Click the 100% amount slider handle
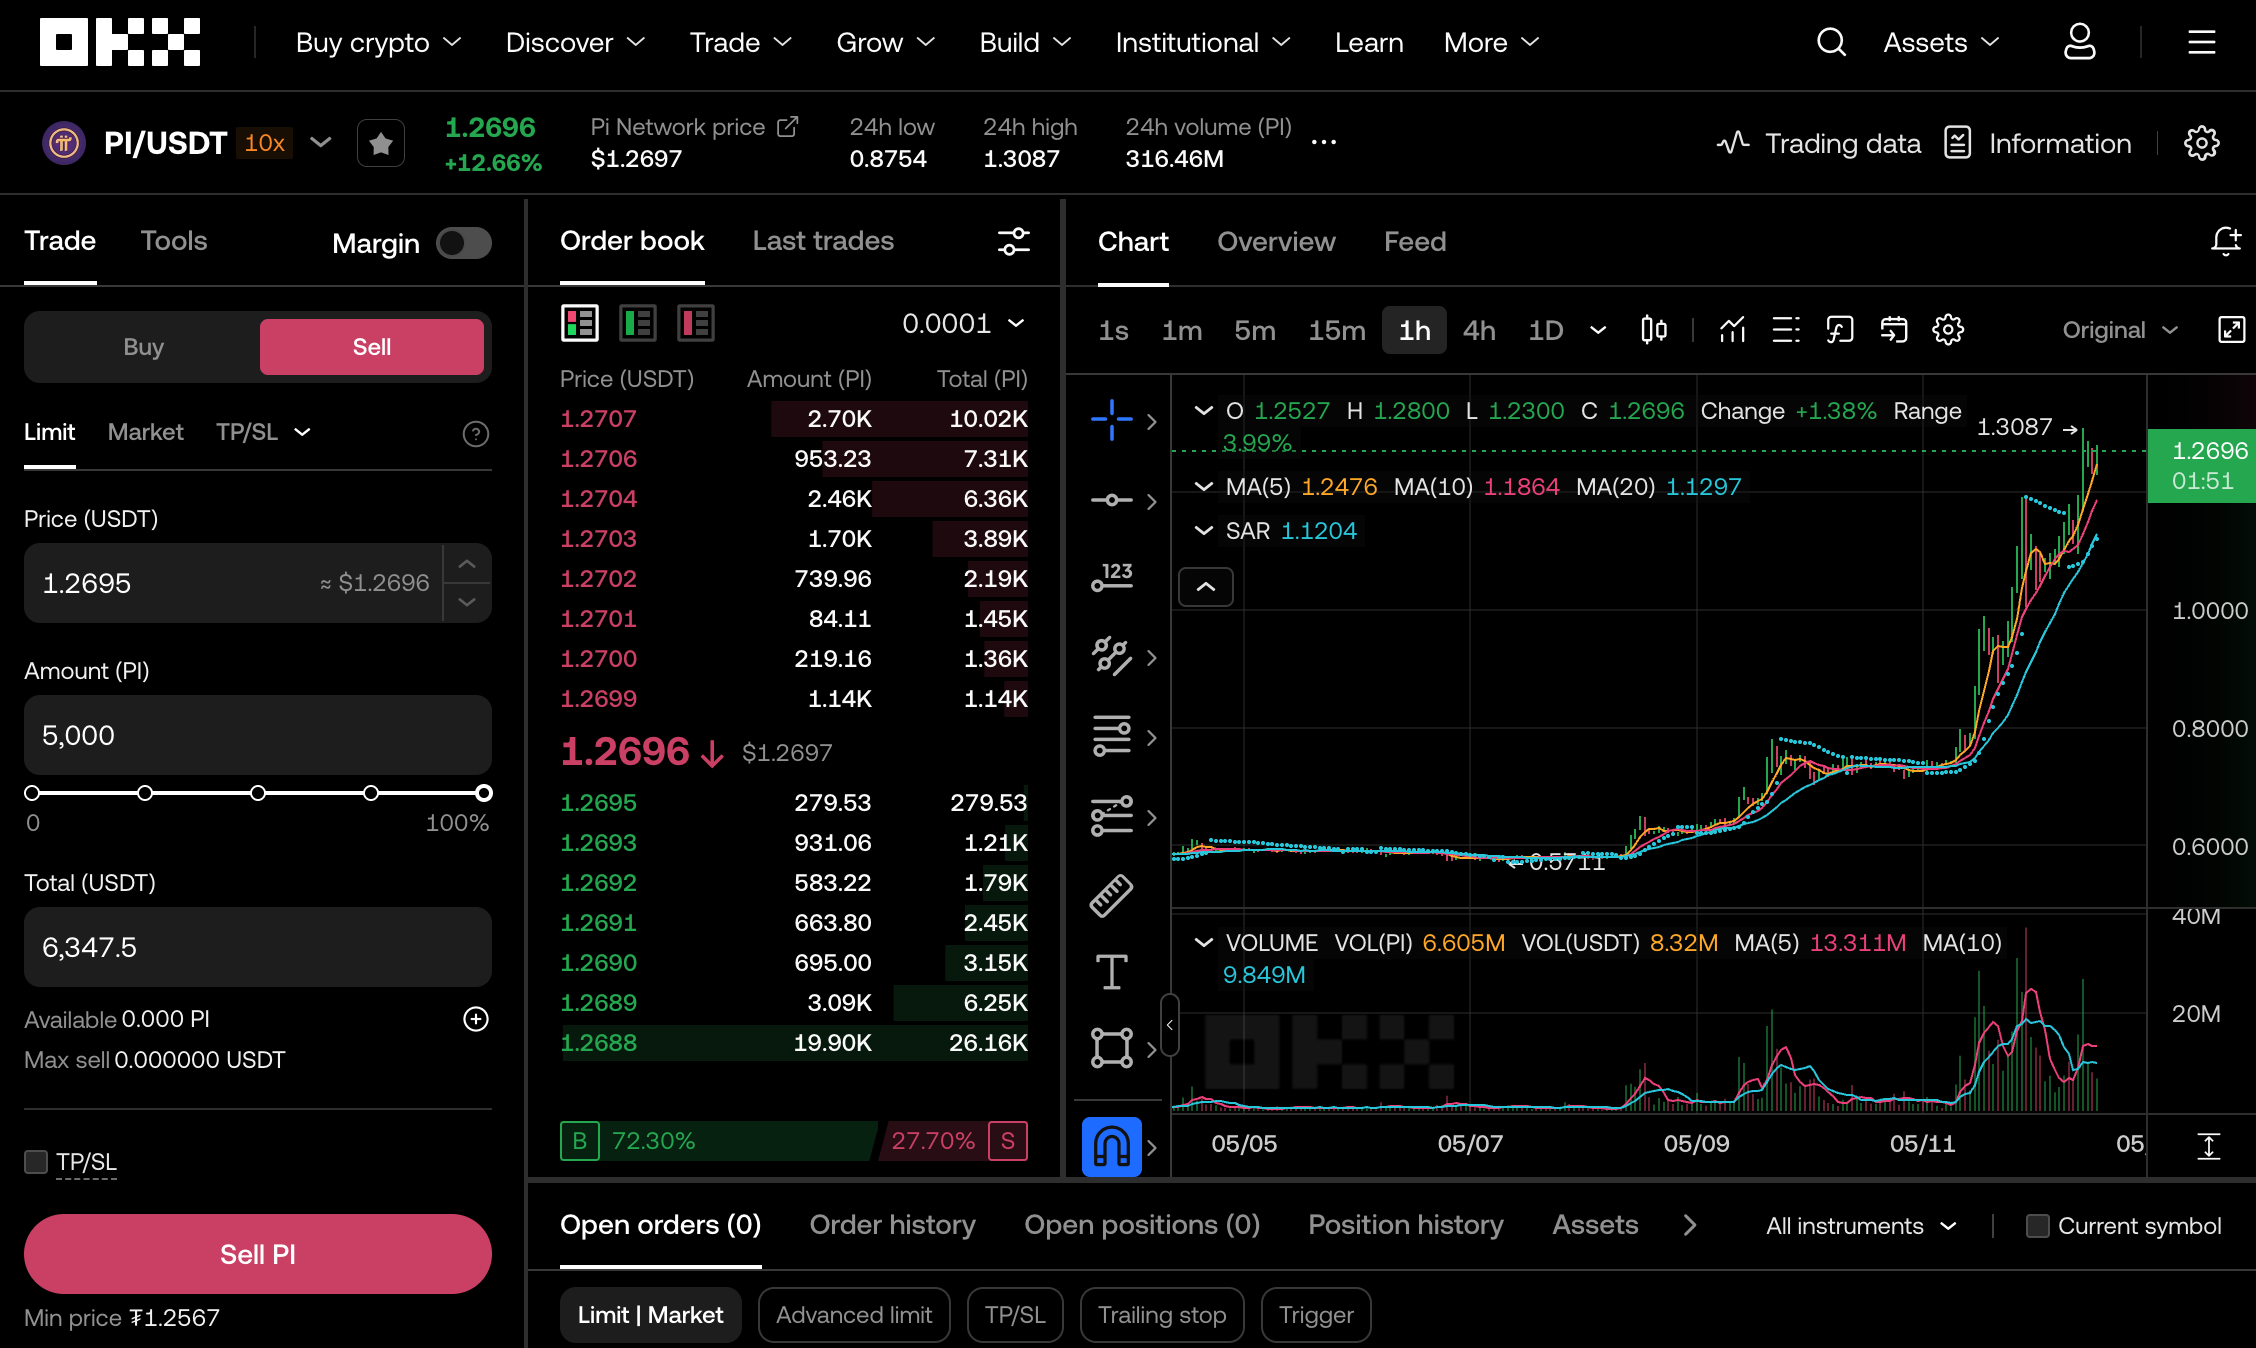This screenshot has width=2256, height=1348. [x=484, y=793]
